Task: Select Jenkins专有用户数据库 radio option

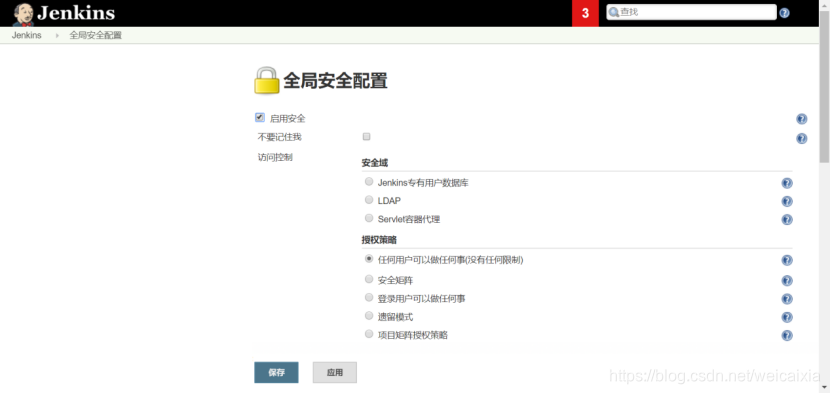Action: (x=369, y=182)
